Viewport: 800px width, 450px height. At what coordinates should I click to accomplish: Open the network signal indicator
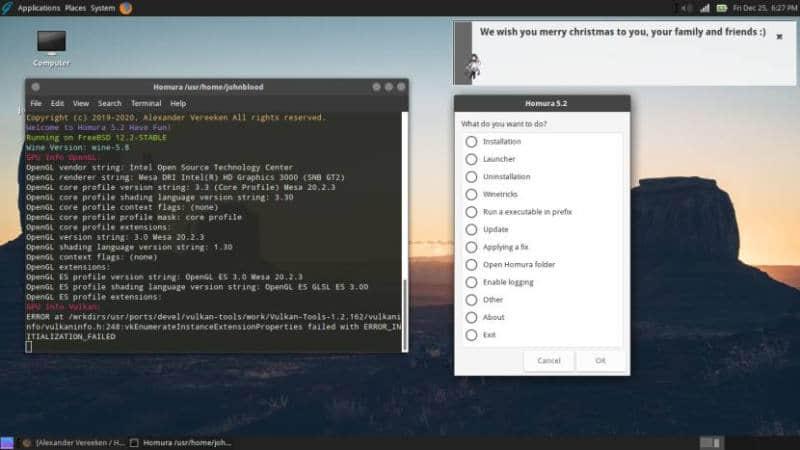point(704,8)
